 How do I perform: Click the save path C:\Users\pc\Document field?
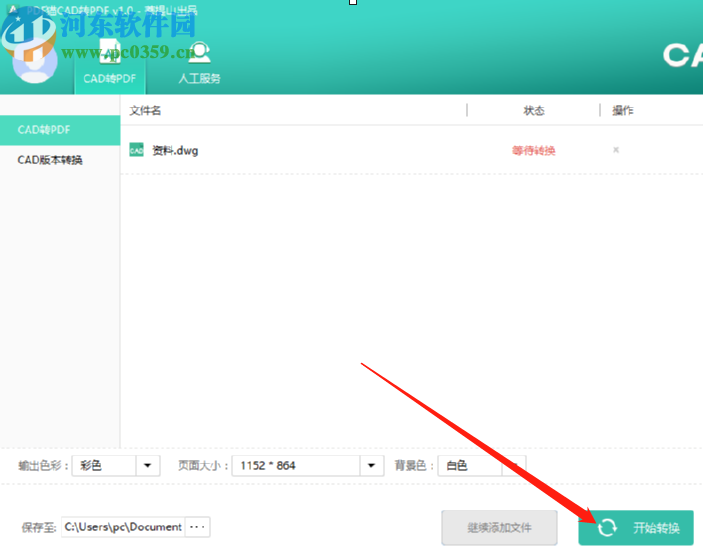click(x=123, y=527)
